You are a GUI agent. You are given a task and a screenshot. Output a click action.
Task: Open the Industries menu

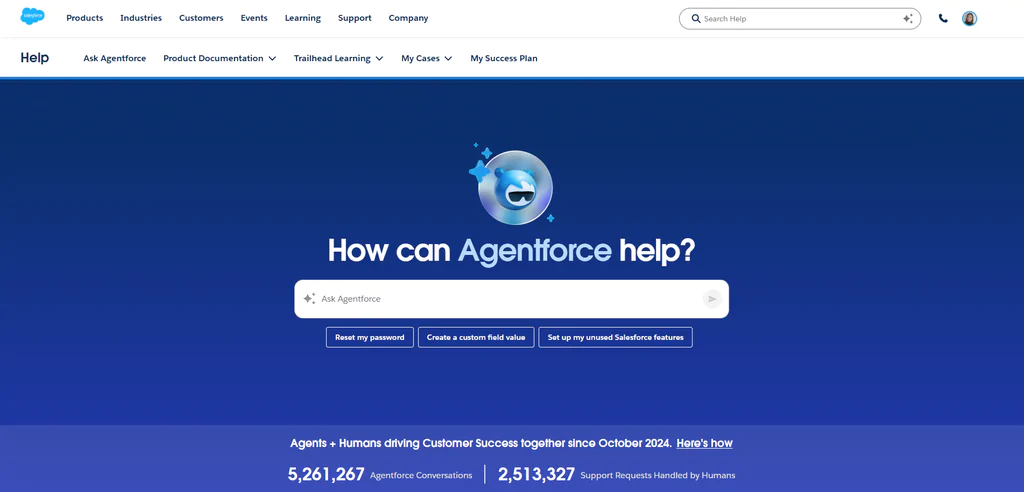coord(141,18)
